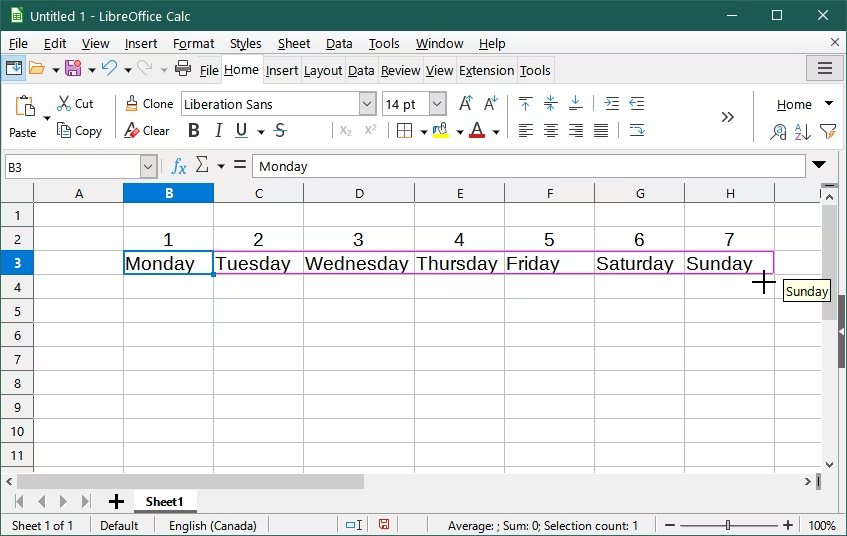Open Function Wizard fx icon
This screenshot has width=847, height=536.
[179, 166]
